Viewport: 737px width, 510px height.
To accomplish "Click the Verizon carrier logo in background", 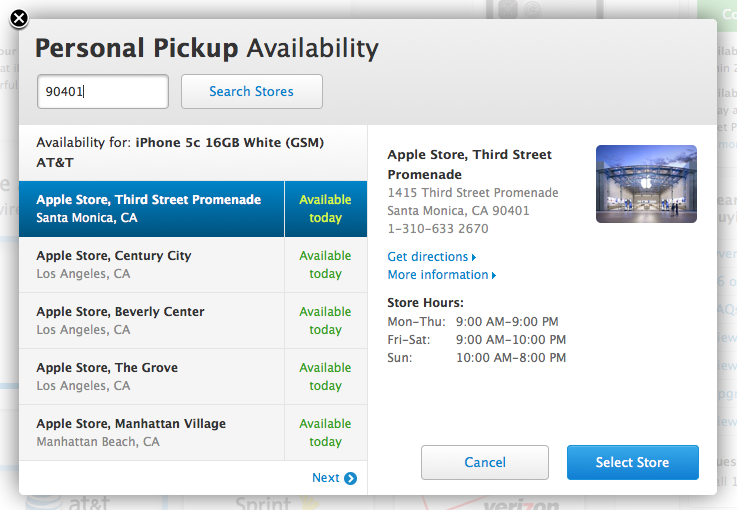I will (x=520, y=503).
